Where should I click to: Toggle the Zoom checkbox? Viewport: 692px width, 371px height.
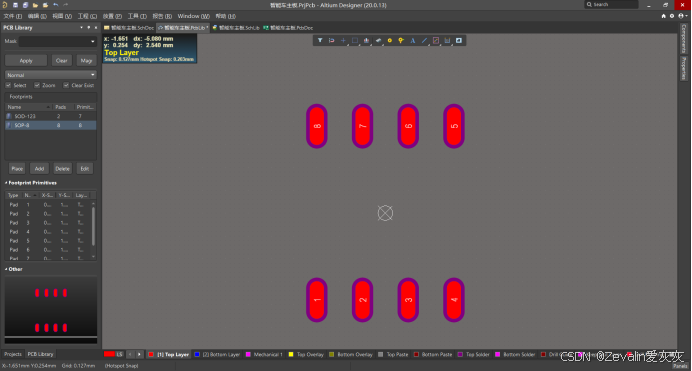37,85
